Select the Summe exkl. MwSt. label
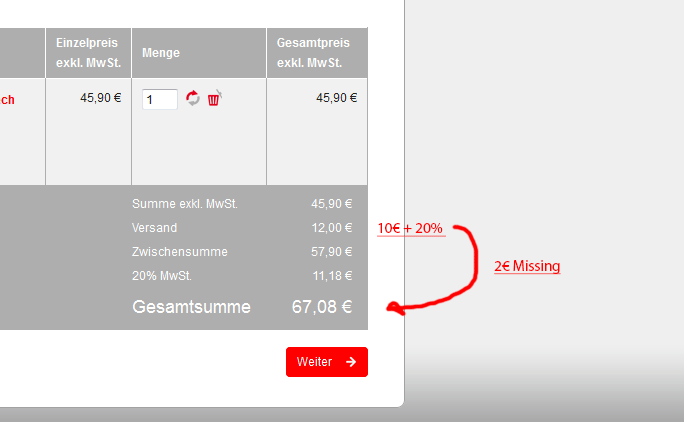The height and width of the screenshot is (422, 684). 185,204
